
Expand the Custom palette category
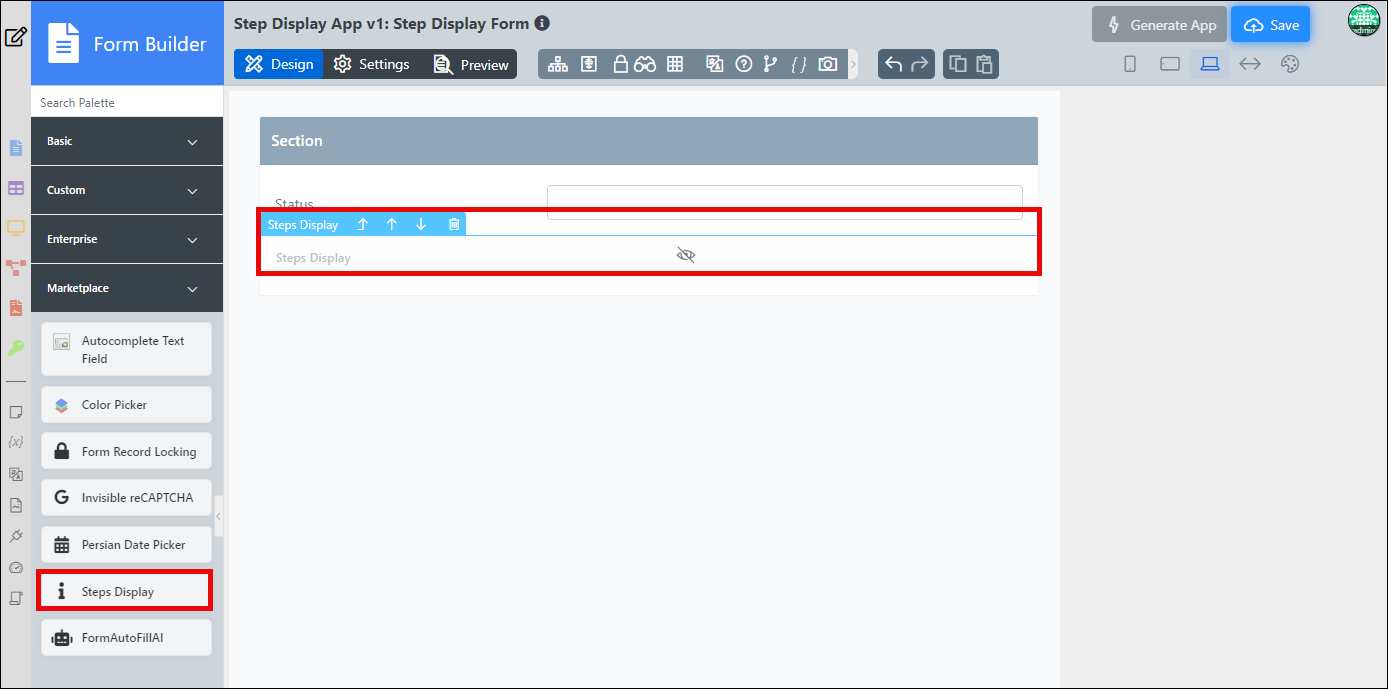tap(127, 190)
